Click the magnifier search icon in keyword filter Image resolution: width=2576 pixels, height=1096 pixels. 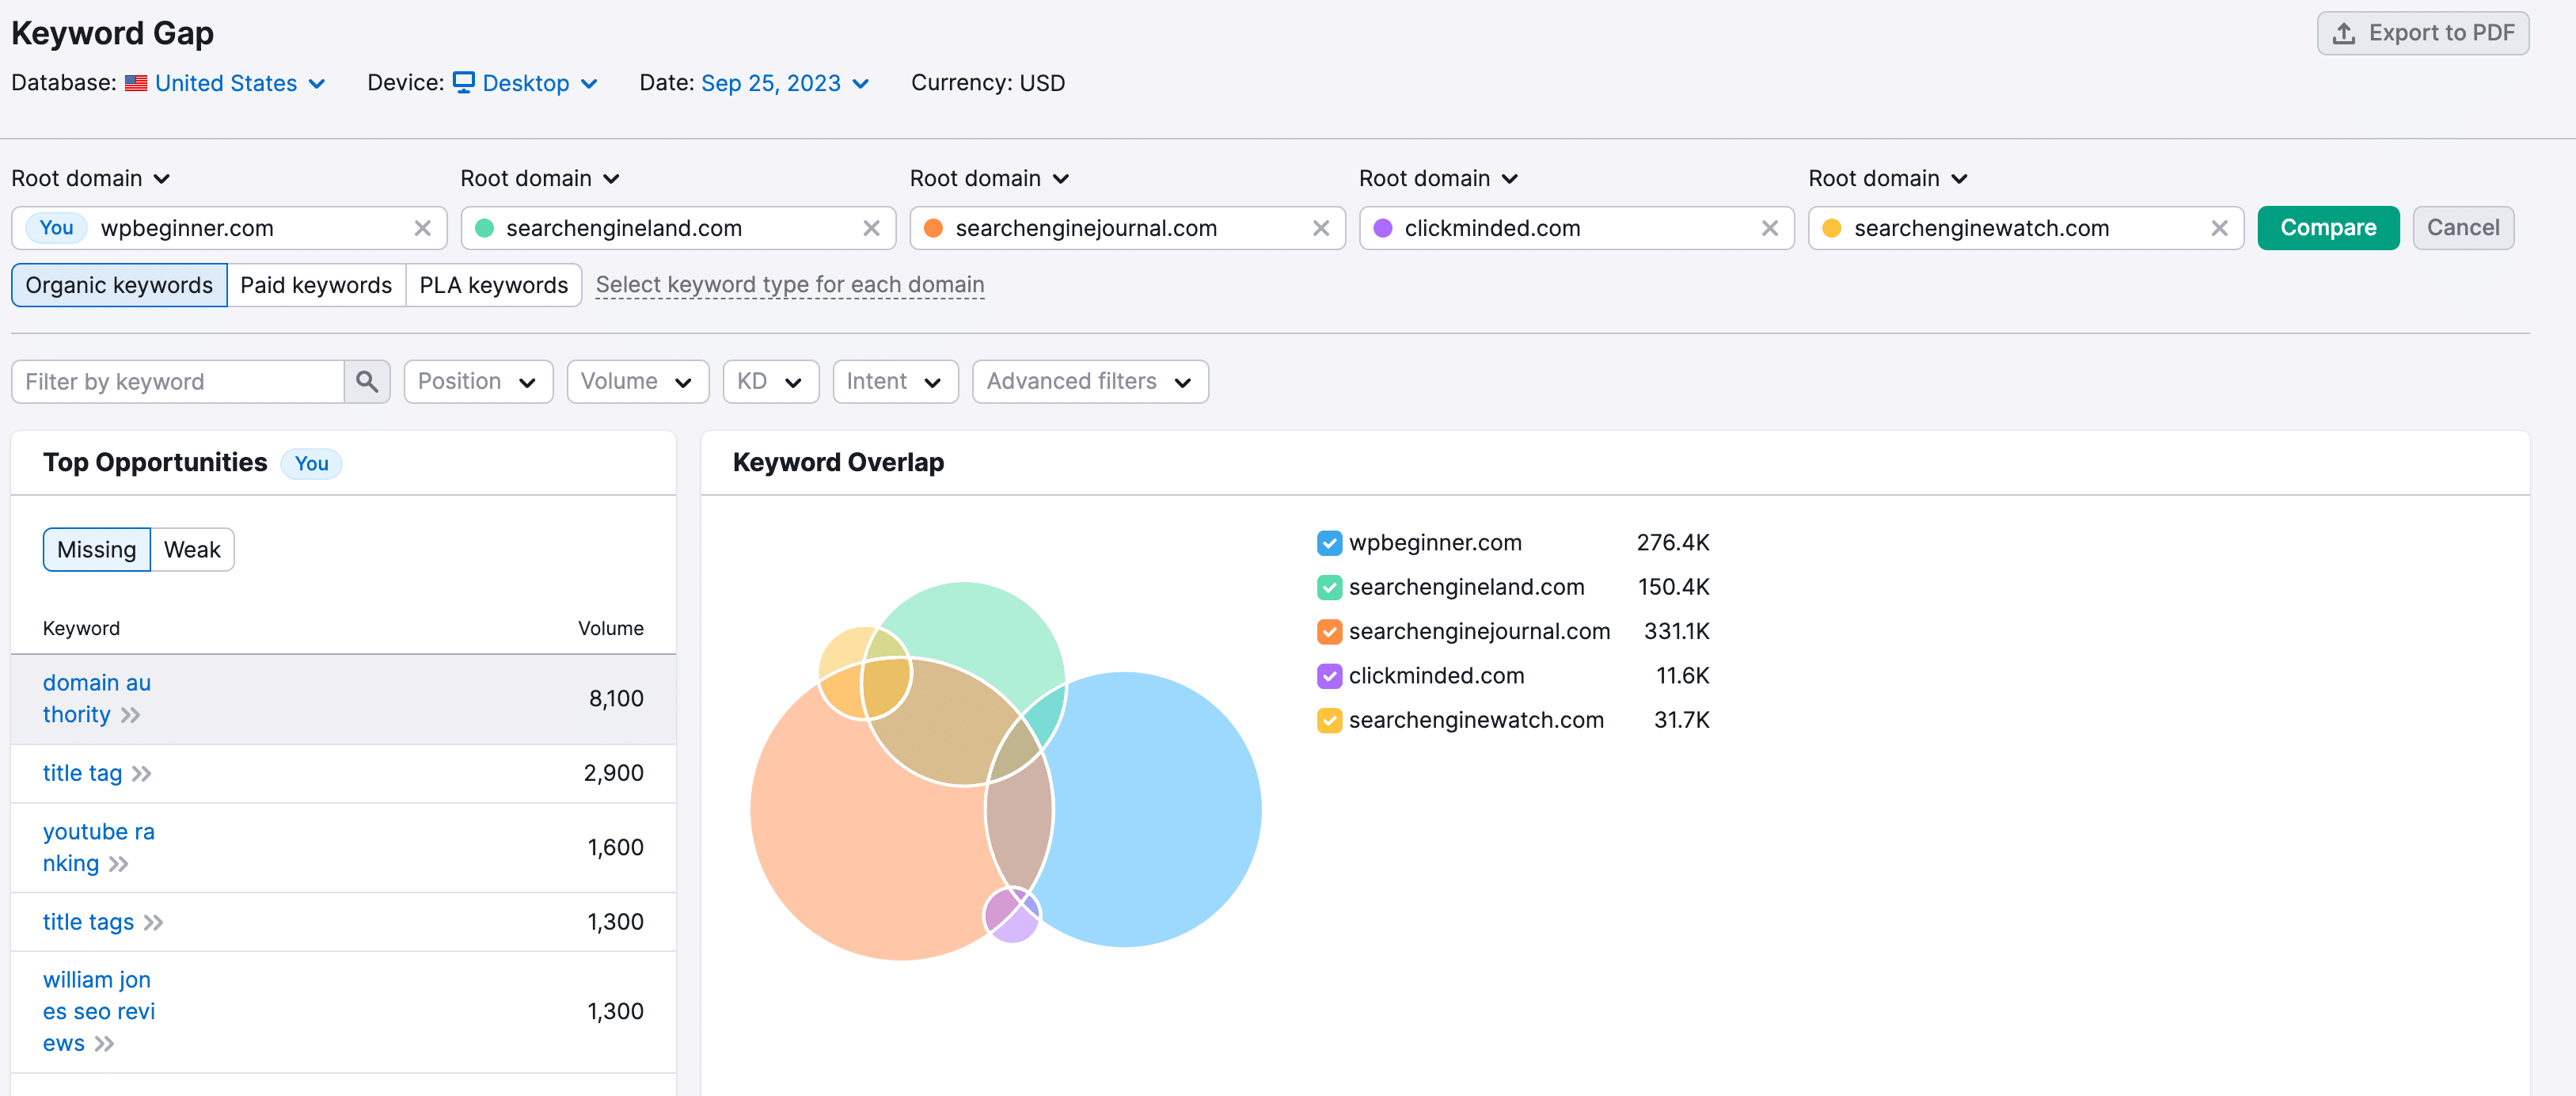click(x=367, y=382)
